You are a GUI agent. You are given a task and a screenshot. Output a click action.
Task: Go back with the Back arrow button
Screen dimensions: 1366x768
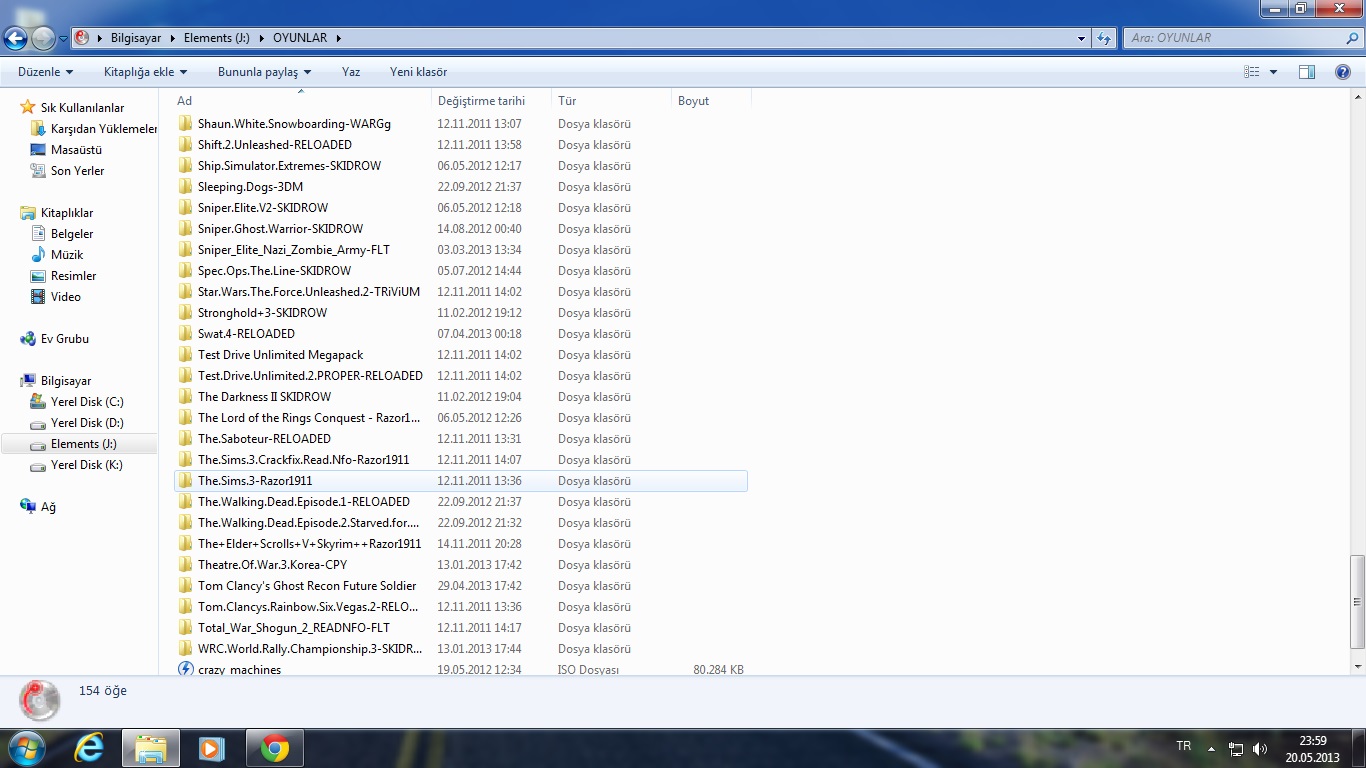15,38
